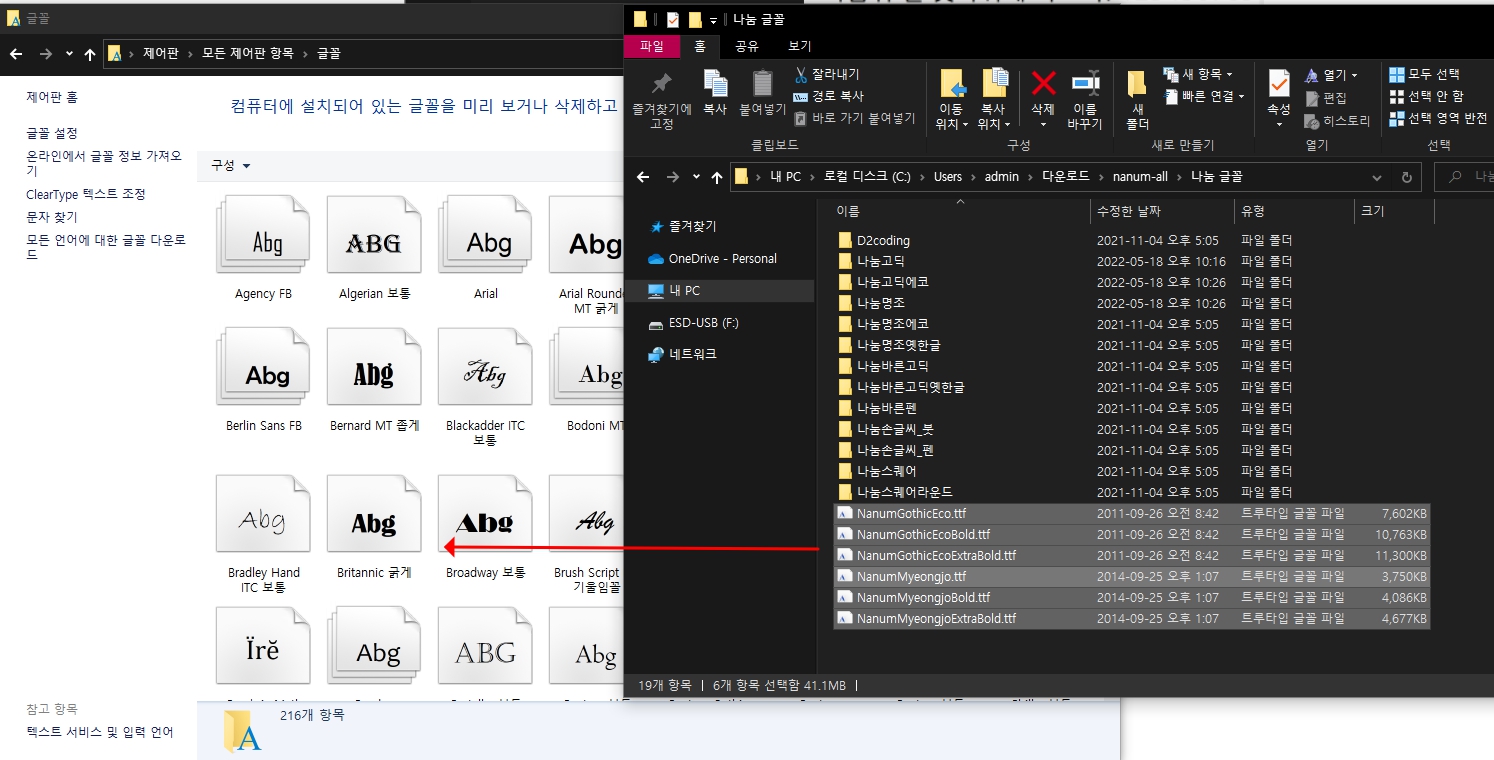1494x760 pixels.
Task: Open the 열기 (Open) dropdown
Action: click(x=1331, y=75)
